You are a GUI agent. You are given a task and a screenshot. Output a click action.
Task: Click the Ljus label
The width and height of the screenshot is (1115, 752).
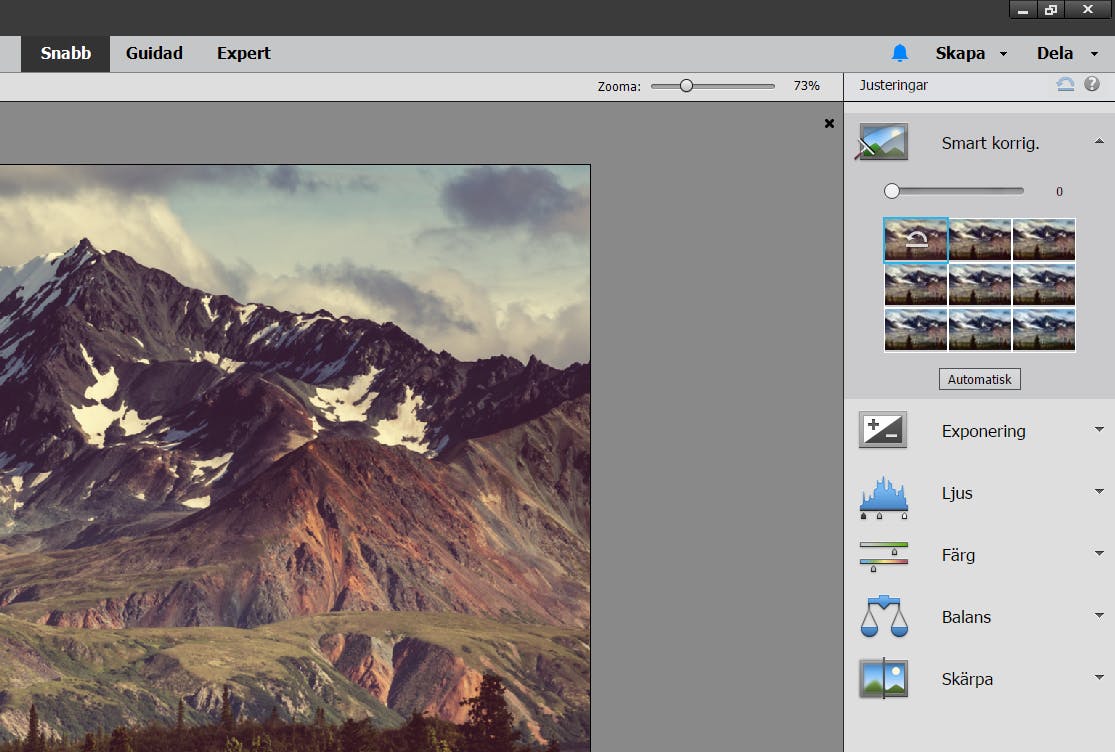pos(957,493)
